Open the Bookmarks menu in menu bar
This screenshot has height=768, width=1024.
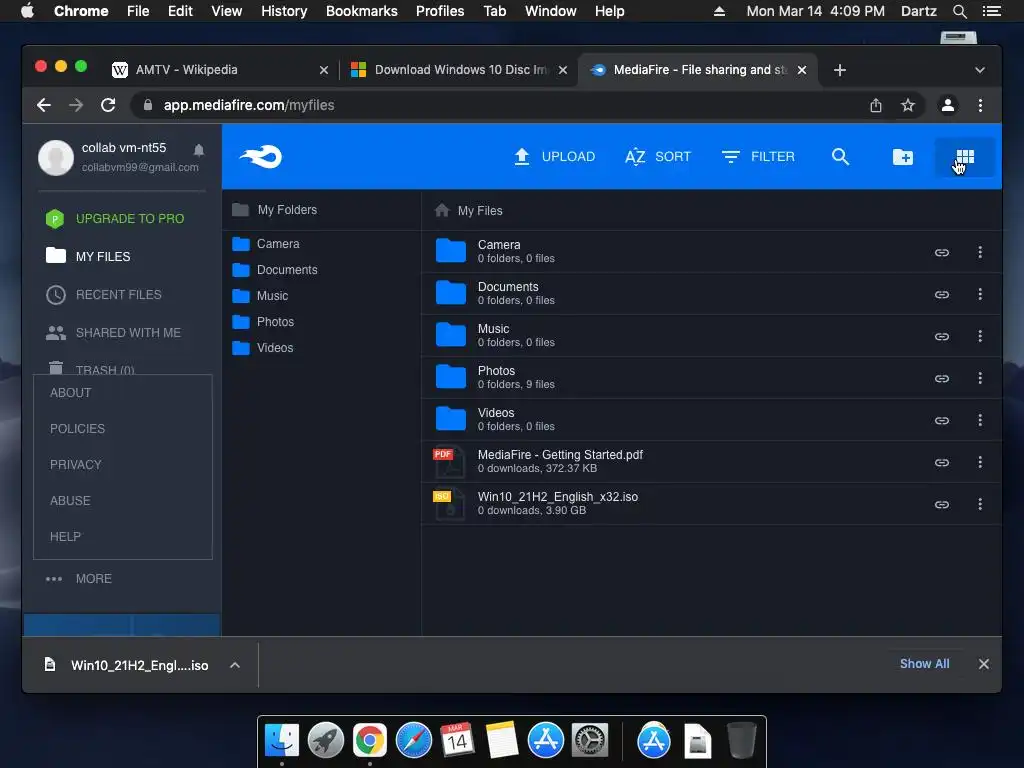coord(361,11)
